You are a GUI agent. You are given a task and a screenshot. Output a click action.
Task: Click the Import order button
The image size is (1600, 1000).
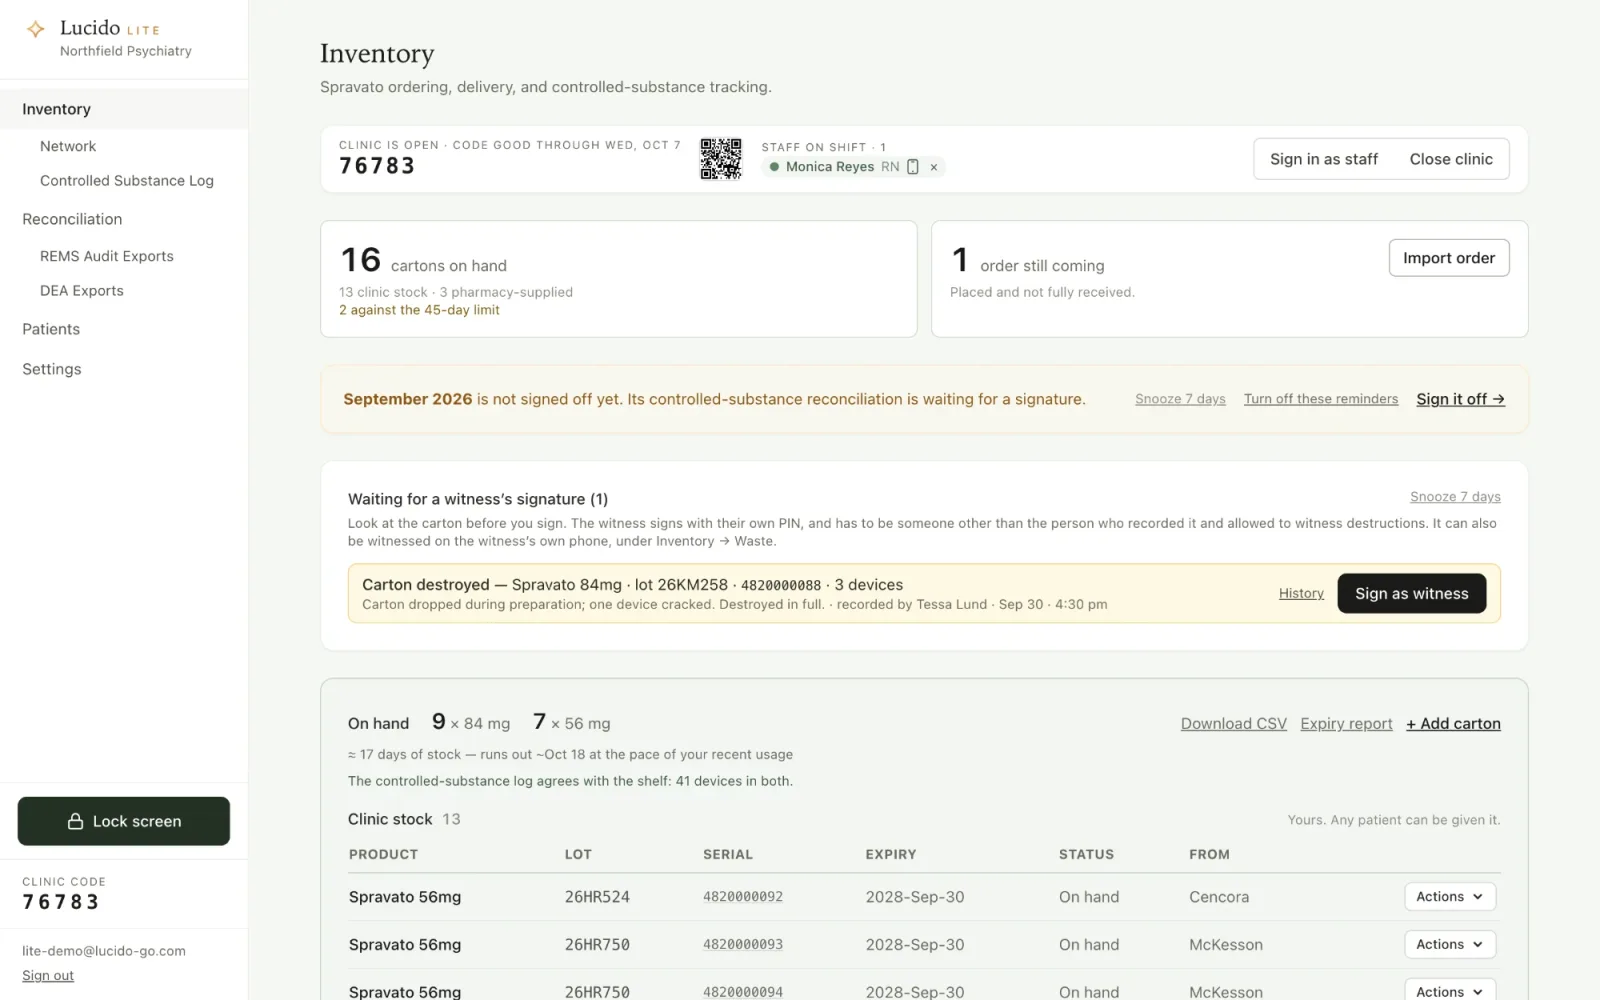(1449, 258)
